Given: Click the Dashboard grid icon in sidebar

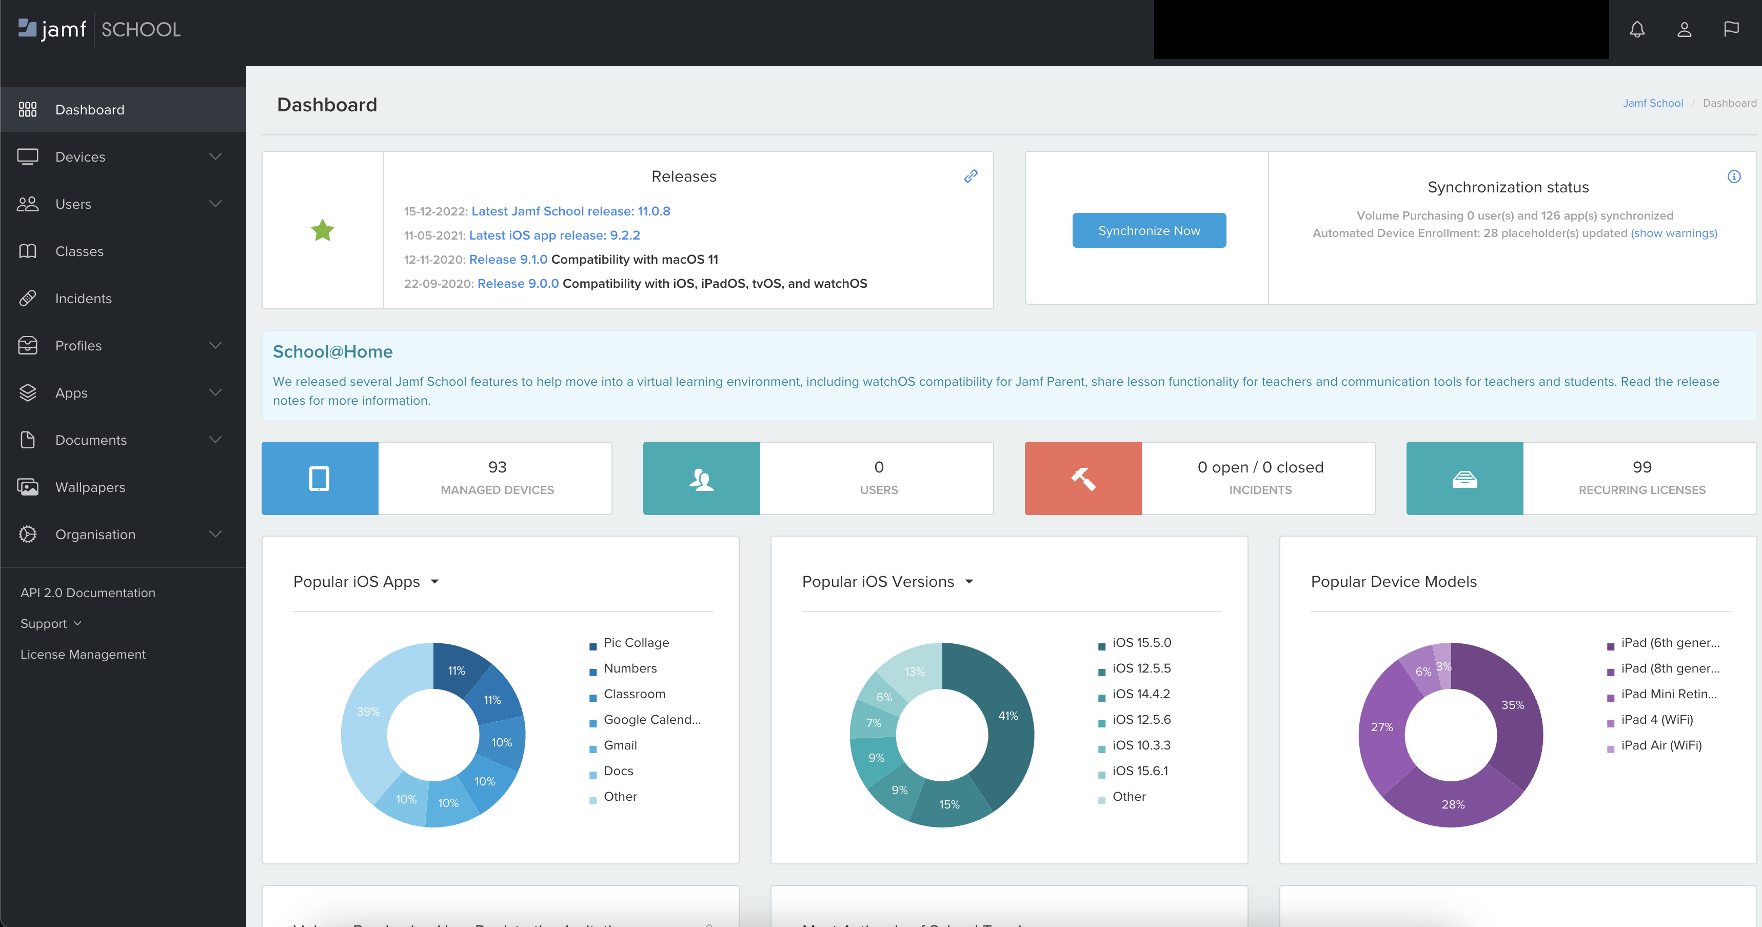Looking at the screenshot, I should [x=28, y=109].
